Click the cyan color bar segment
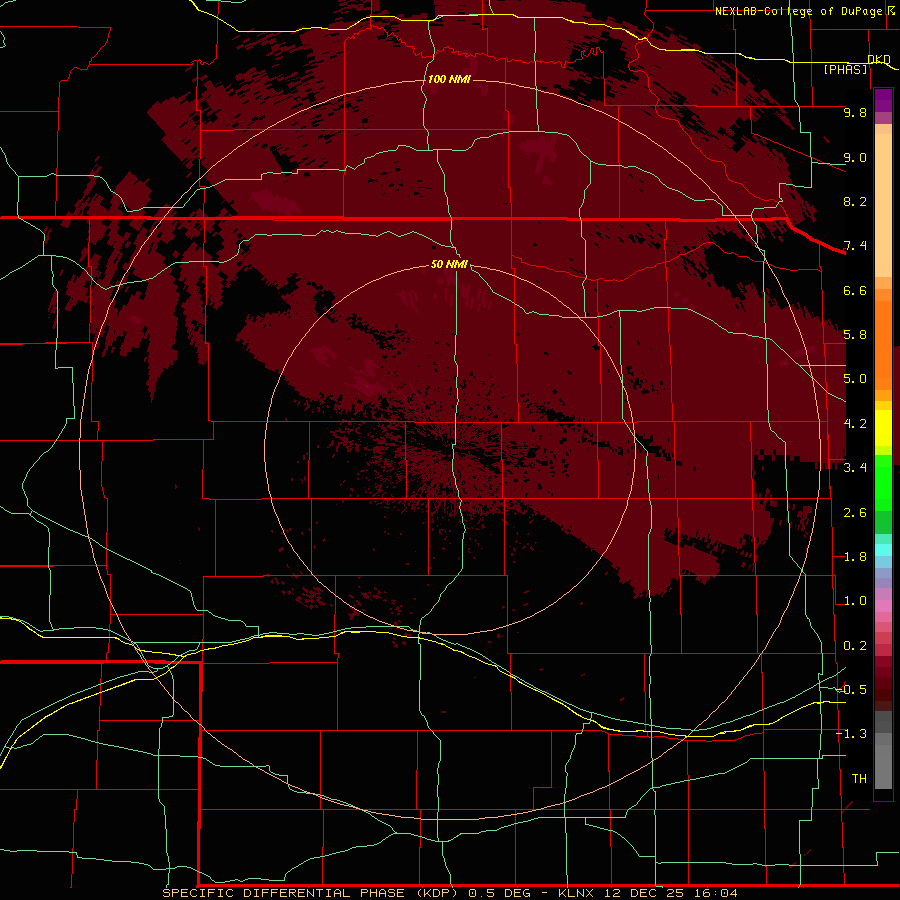Image resolution: width=900 pixels, height=900 pixels. 883,550
